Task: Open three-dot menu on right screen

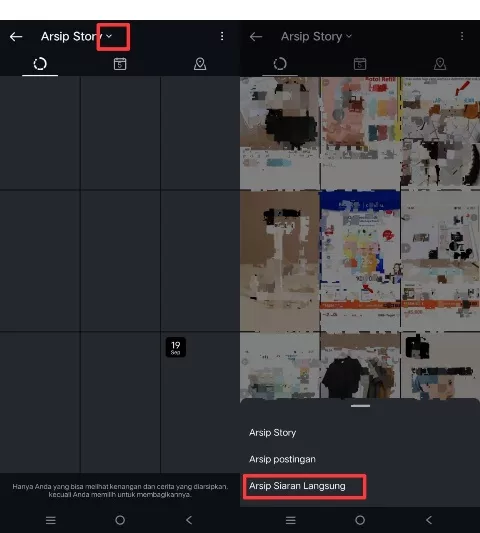Action: pyautogui.click(x=462, y=36)
